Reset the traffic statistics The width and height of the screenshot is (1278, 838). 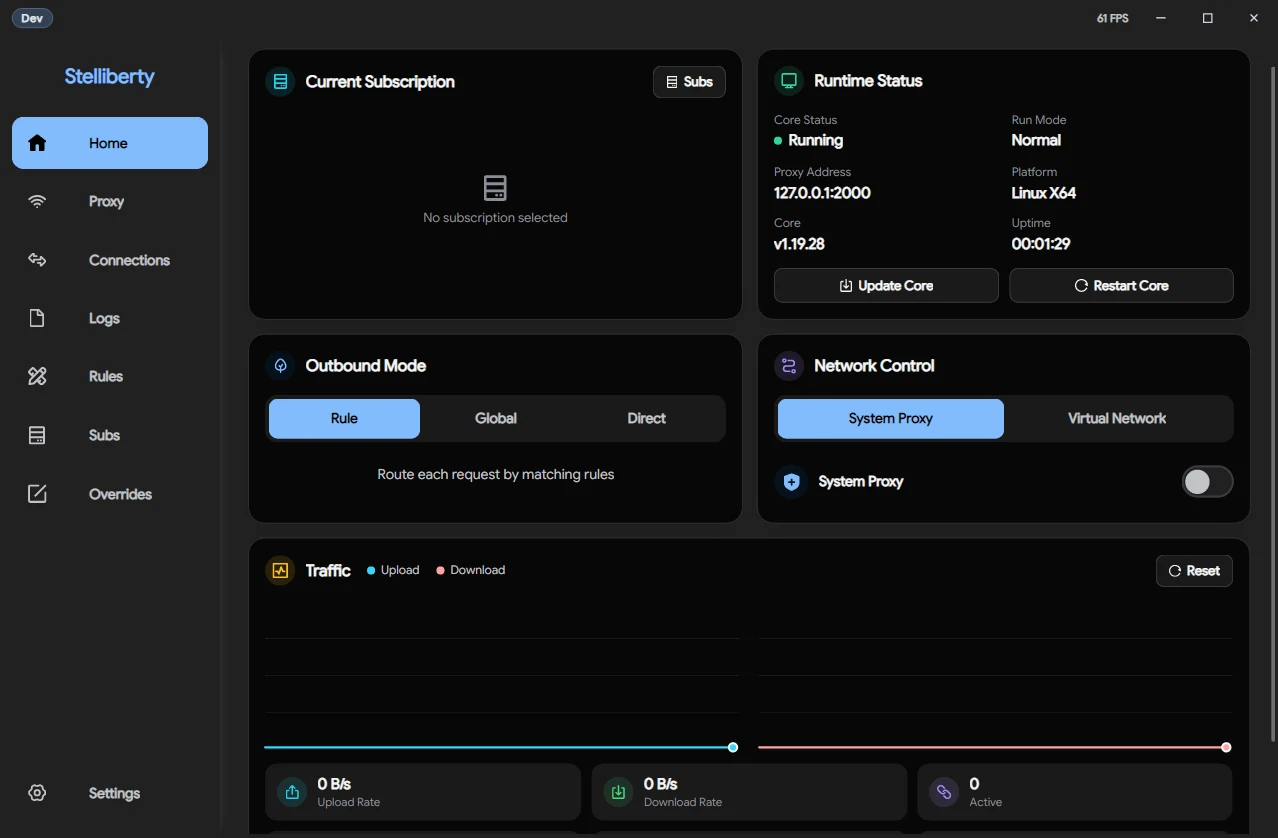(1194, 571)
